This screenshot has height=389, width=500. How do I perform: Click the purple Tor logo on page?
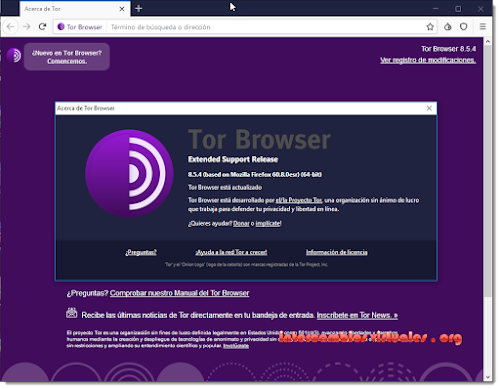pyautogui.click(x=14, y=55)
